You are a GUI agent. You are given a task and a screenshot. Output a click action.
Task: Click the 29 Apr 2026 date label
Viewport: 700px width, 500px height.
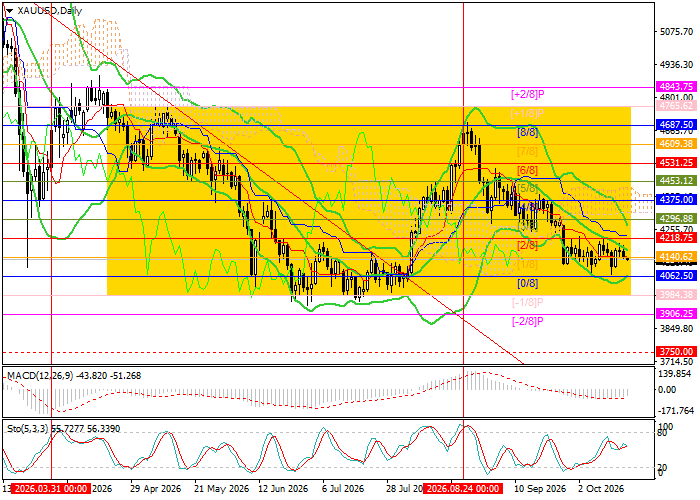(x=156, y=488)
